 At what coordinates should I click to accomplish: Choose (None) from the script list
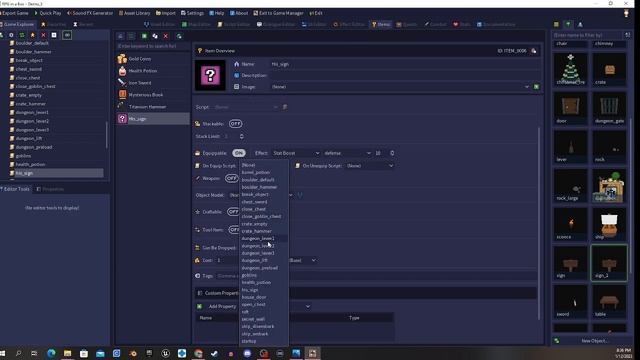point(263,165)
